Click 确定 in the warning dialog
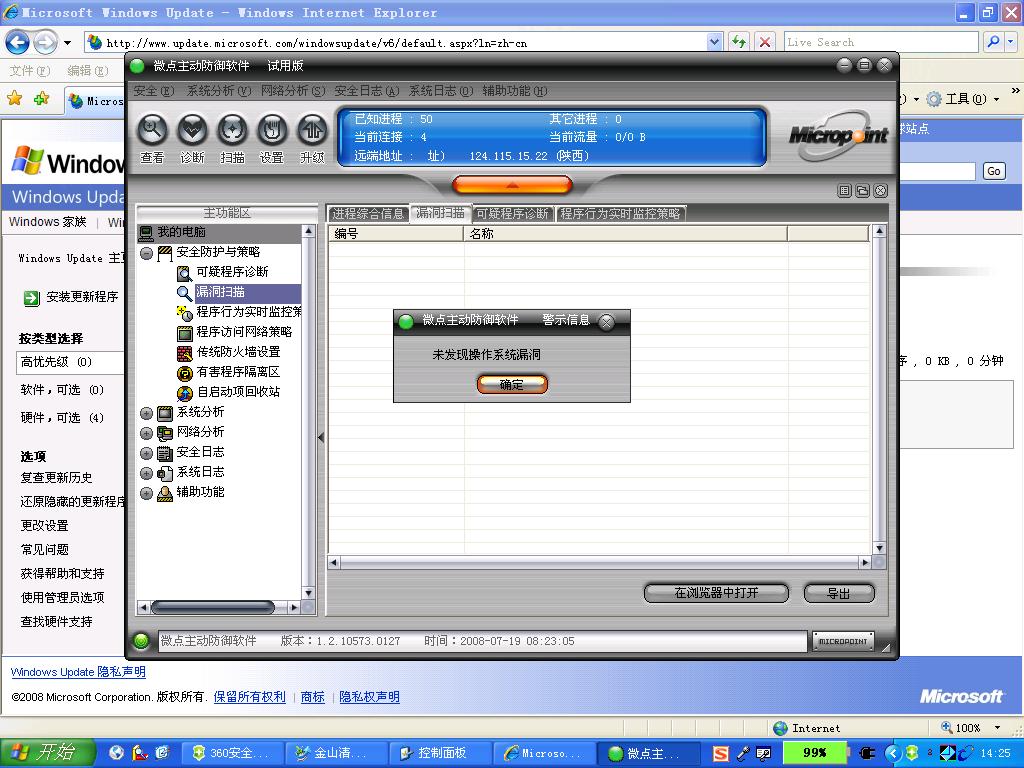1024x768 pixels. 512,385
